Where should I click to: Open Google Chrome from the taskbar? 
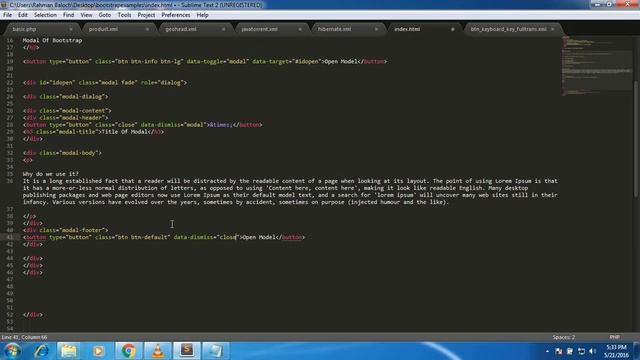pyautogui.click(x=128, y=351)
